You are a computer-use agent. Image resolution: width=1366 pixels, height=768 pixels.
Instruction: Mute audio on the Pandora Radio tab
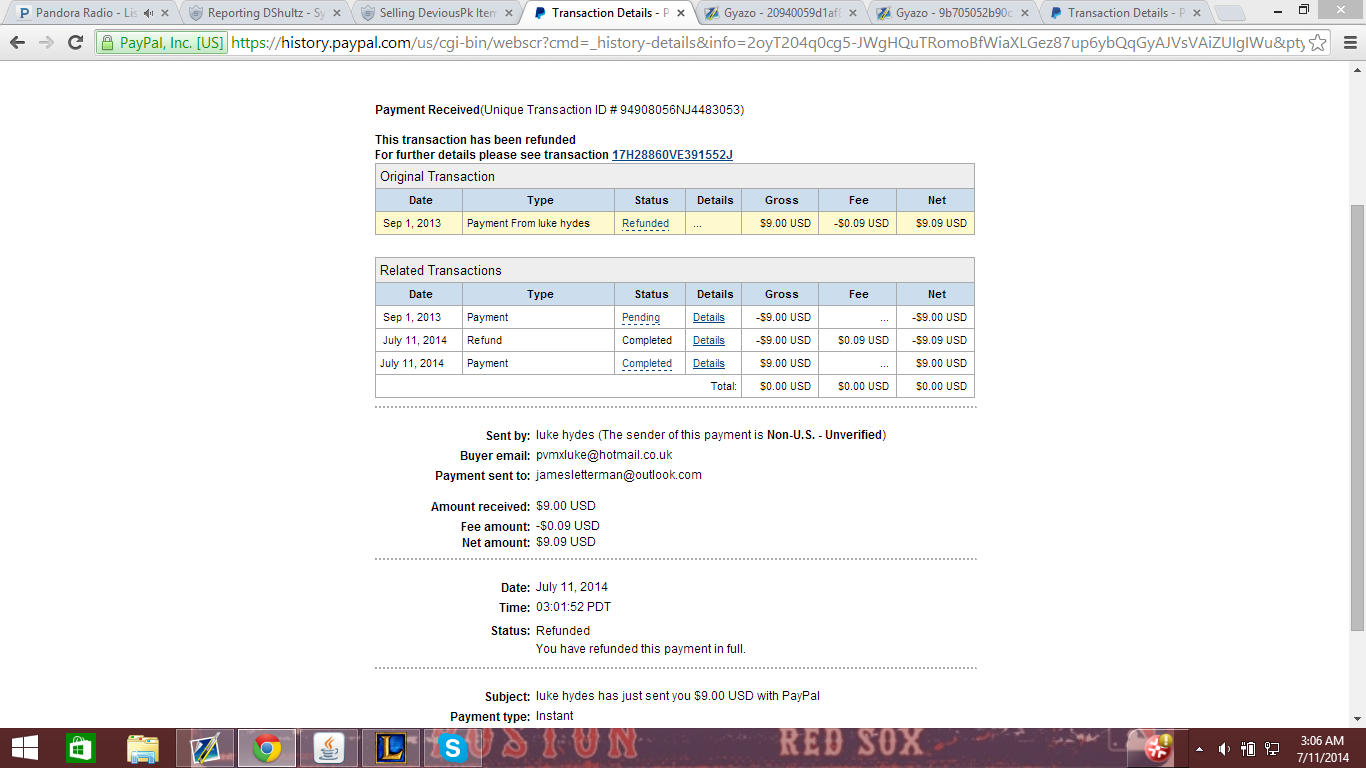tap(149, 13)
